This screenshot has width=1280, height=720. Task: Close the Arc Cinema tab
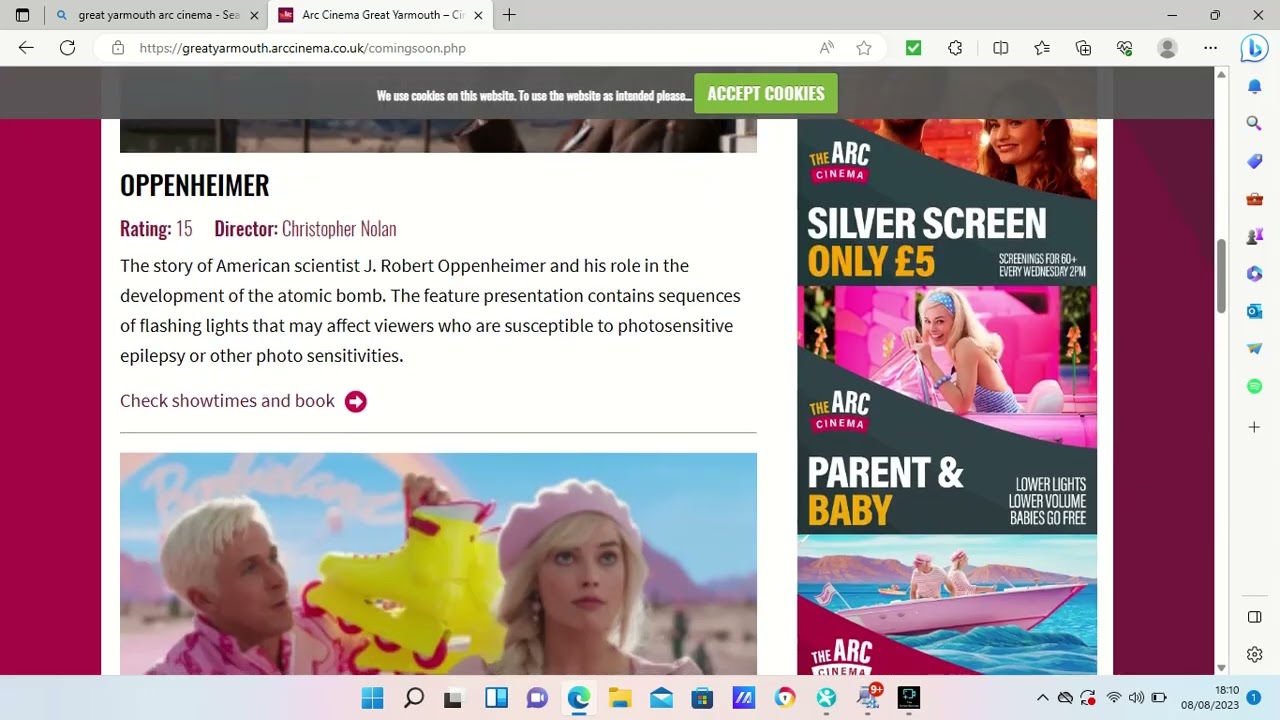tap(478, 15)
